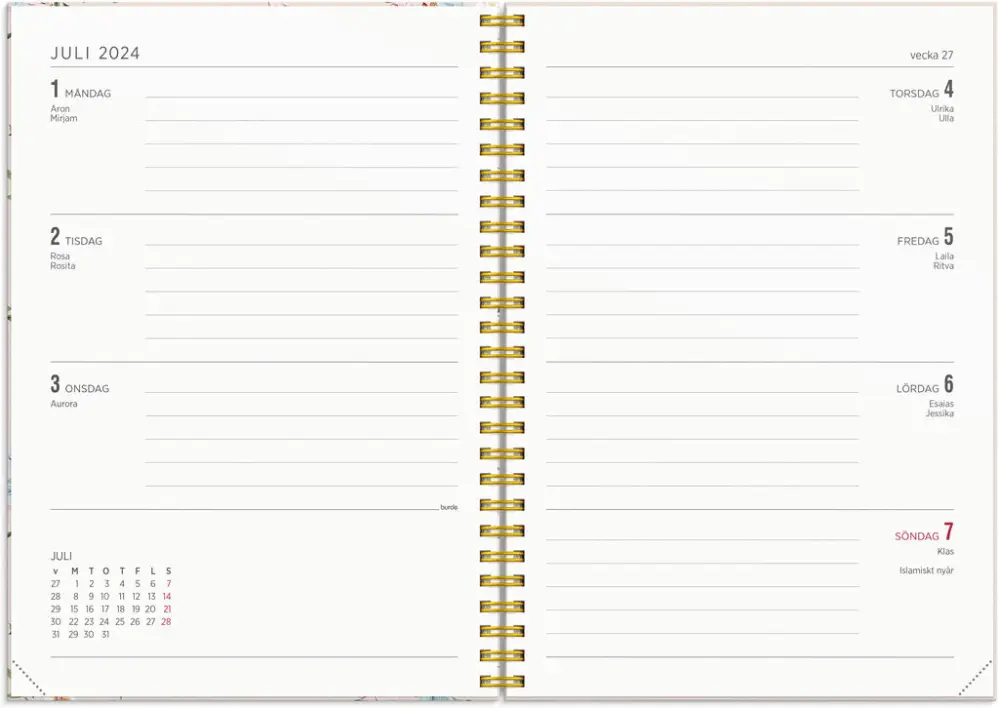The width and height of the screenshot is (999, 708).
Task: Click name 'Rosita' under Tuesday
Action: click(x=62, y=266)
